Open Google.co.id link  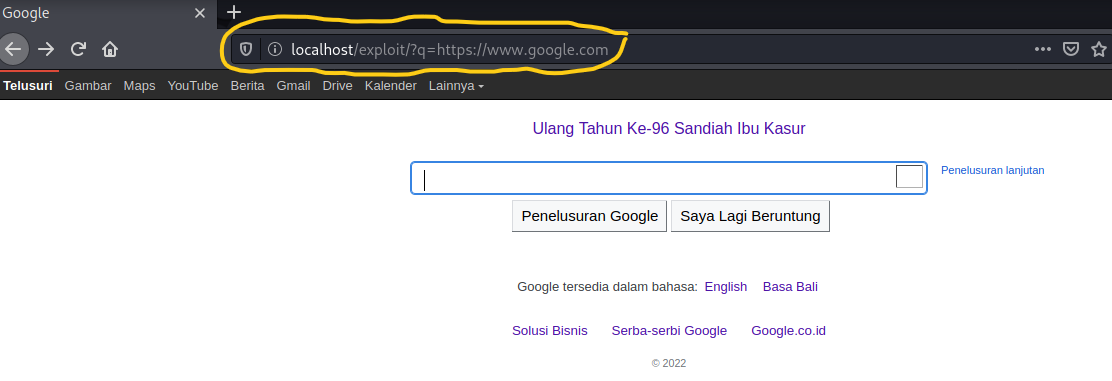click(x=788, y=331)
